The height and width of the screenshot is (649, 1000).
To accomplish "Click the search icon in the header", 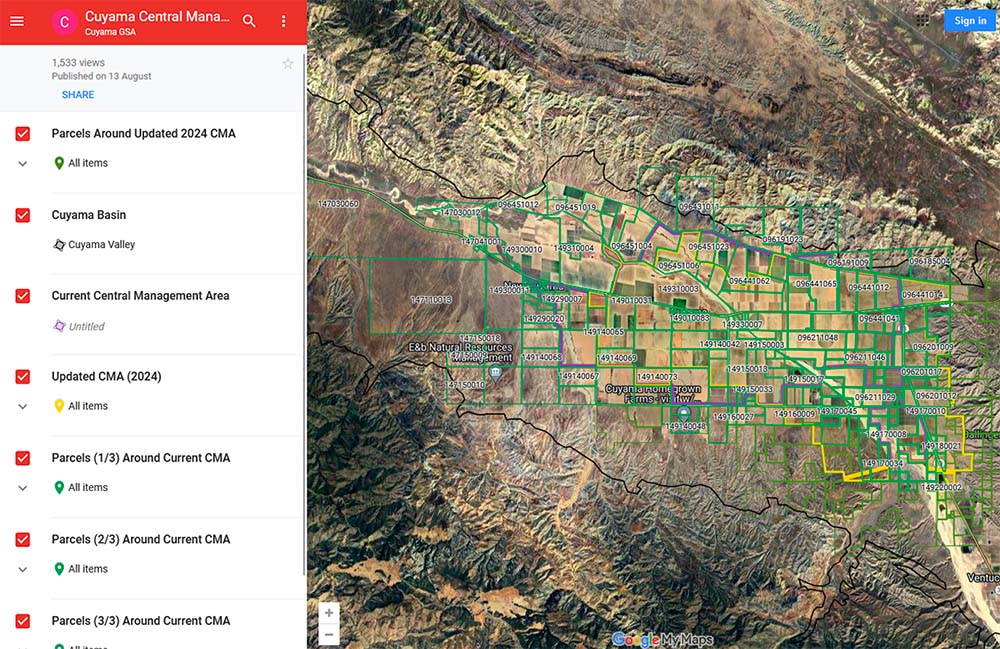I will click(x=249, y=20).
